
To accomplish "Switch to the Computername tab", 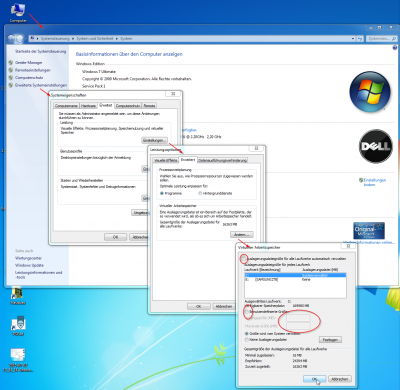I will click(66, 106).
